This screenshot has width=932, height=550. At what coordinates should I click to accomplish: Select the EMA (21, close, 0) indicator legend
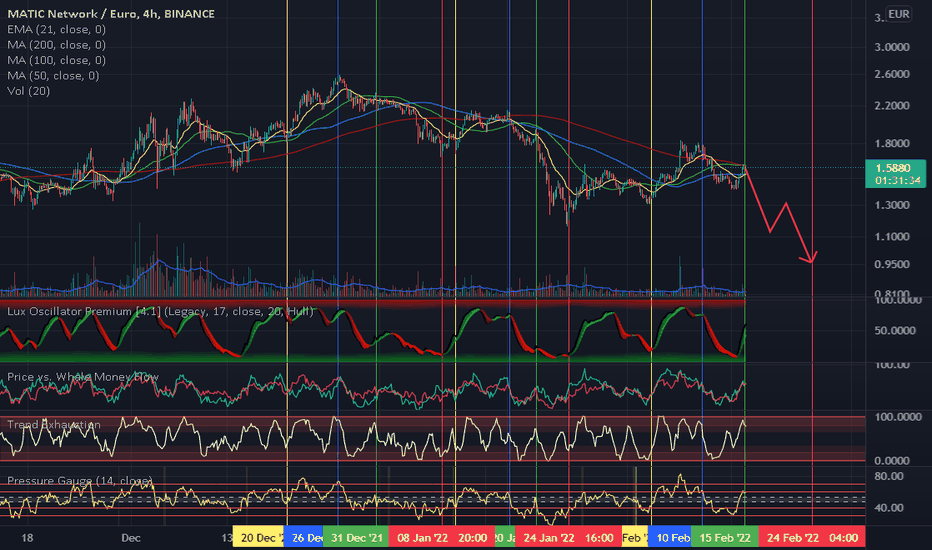click(x=56, y=29)
